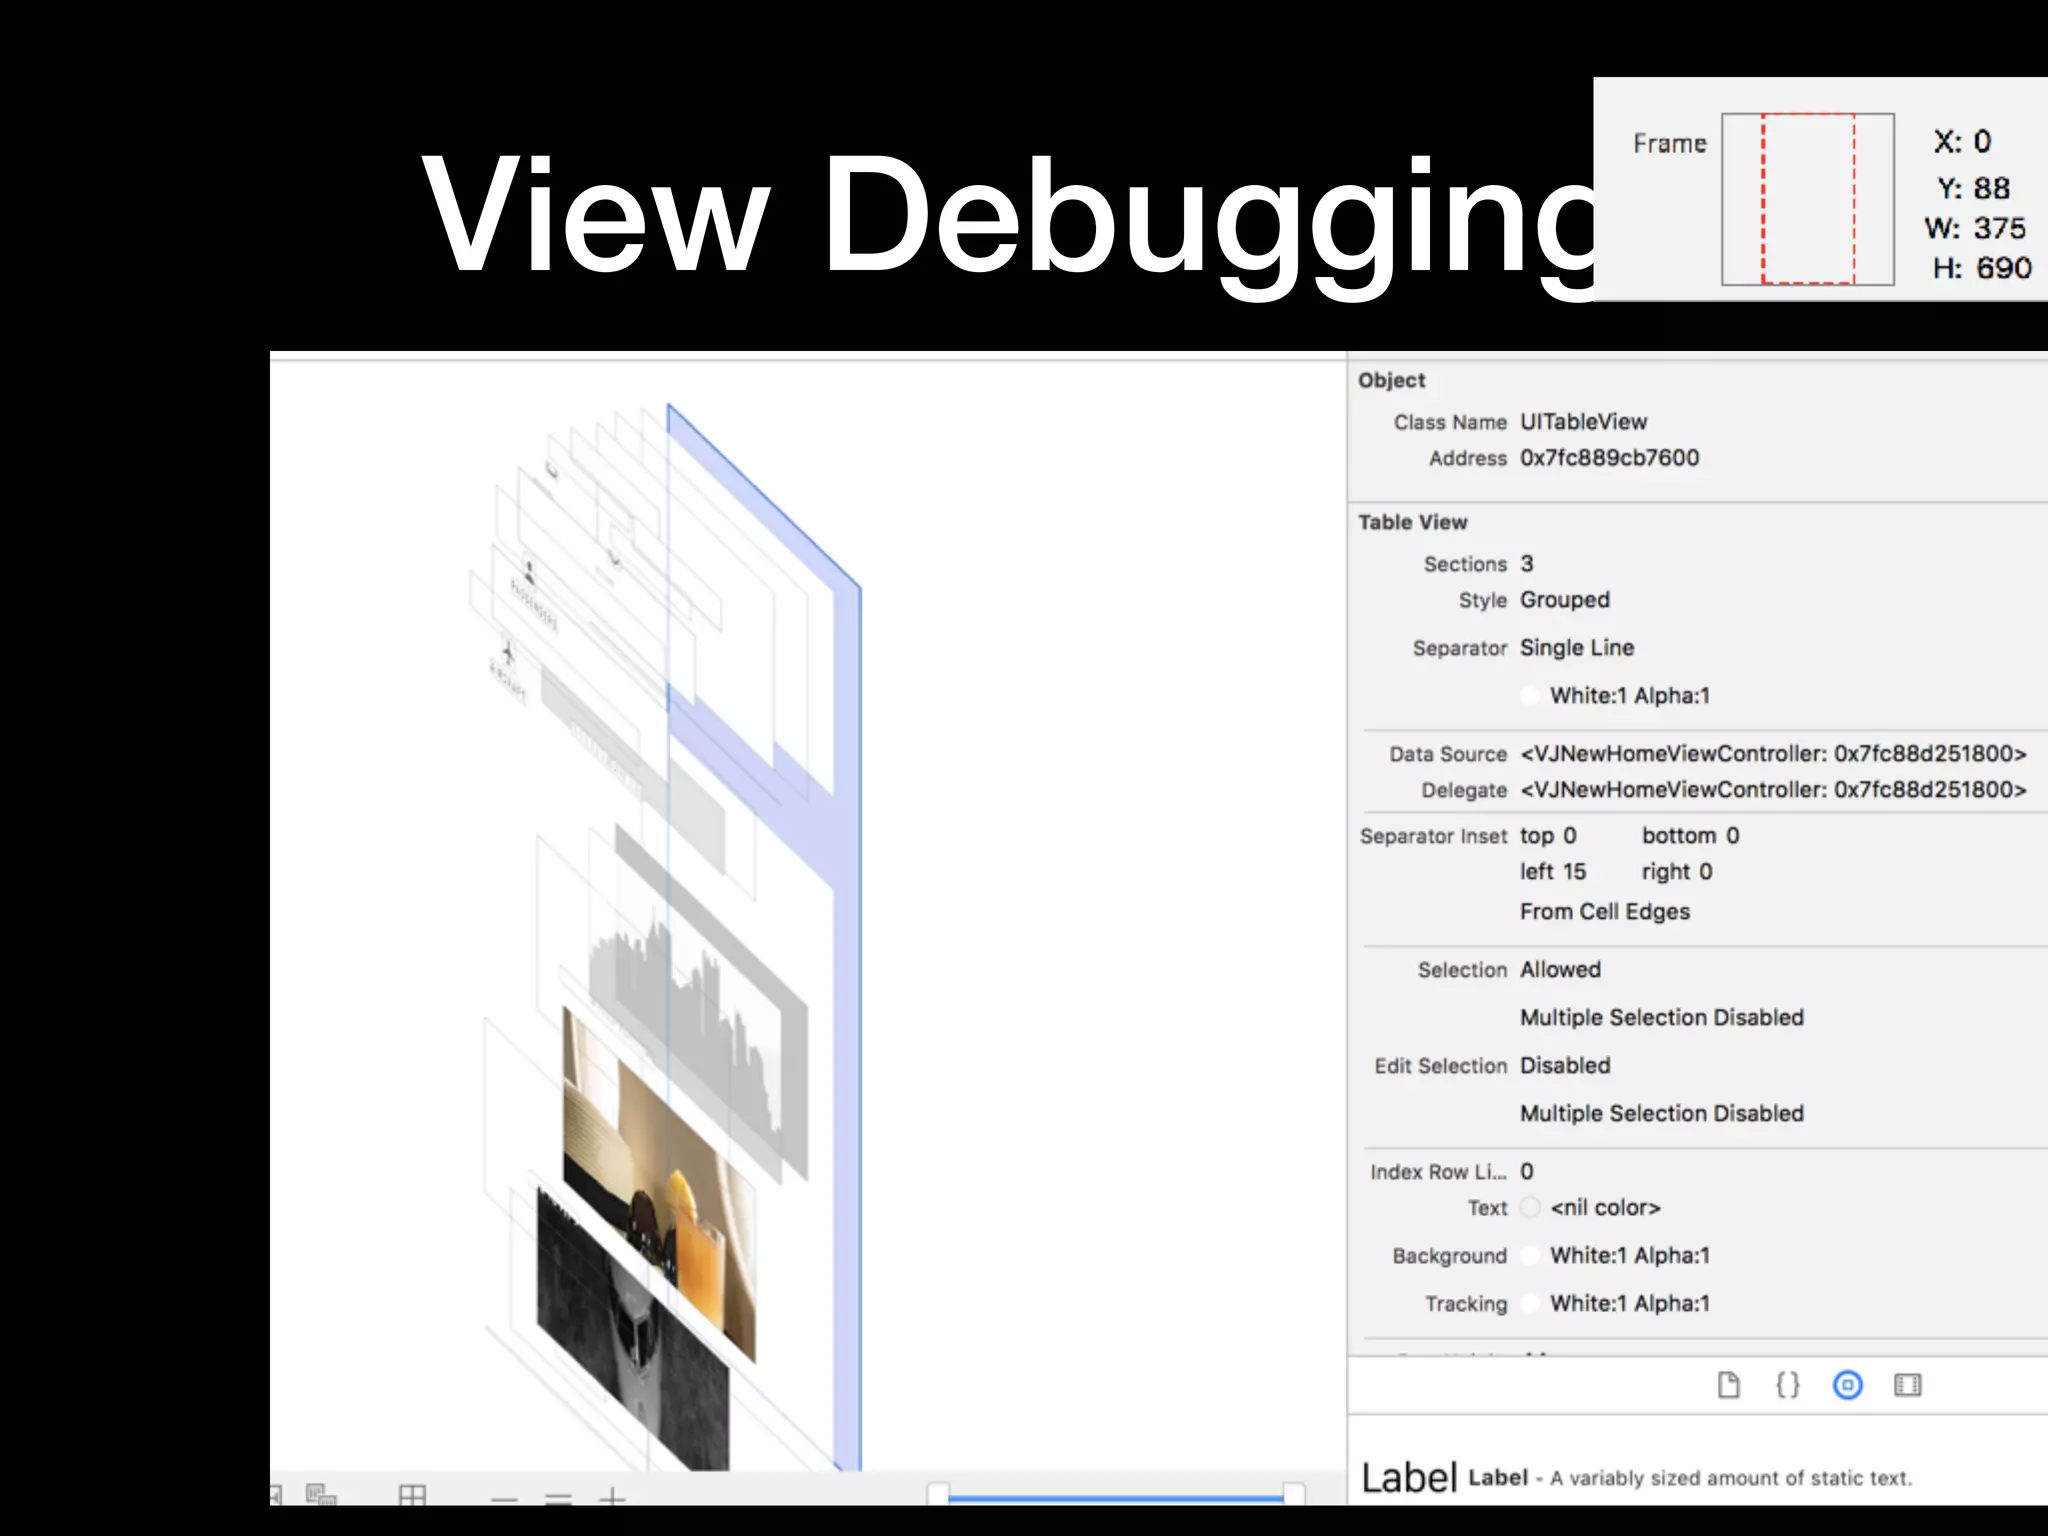
Task: Open the File Template library icon
Action: click(1728, 1385)
